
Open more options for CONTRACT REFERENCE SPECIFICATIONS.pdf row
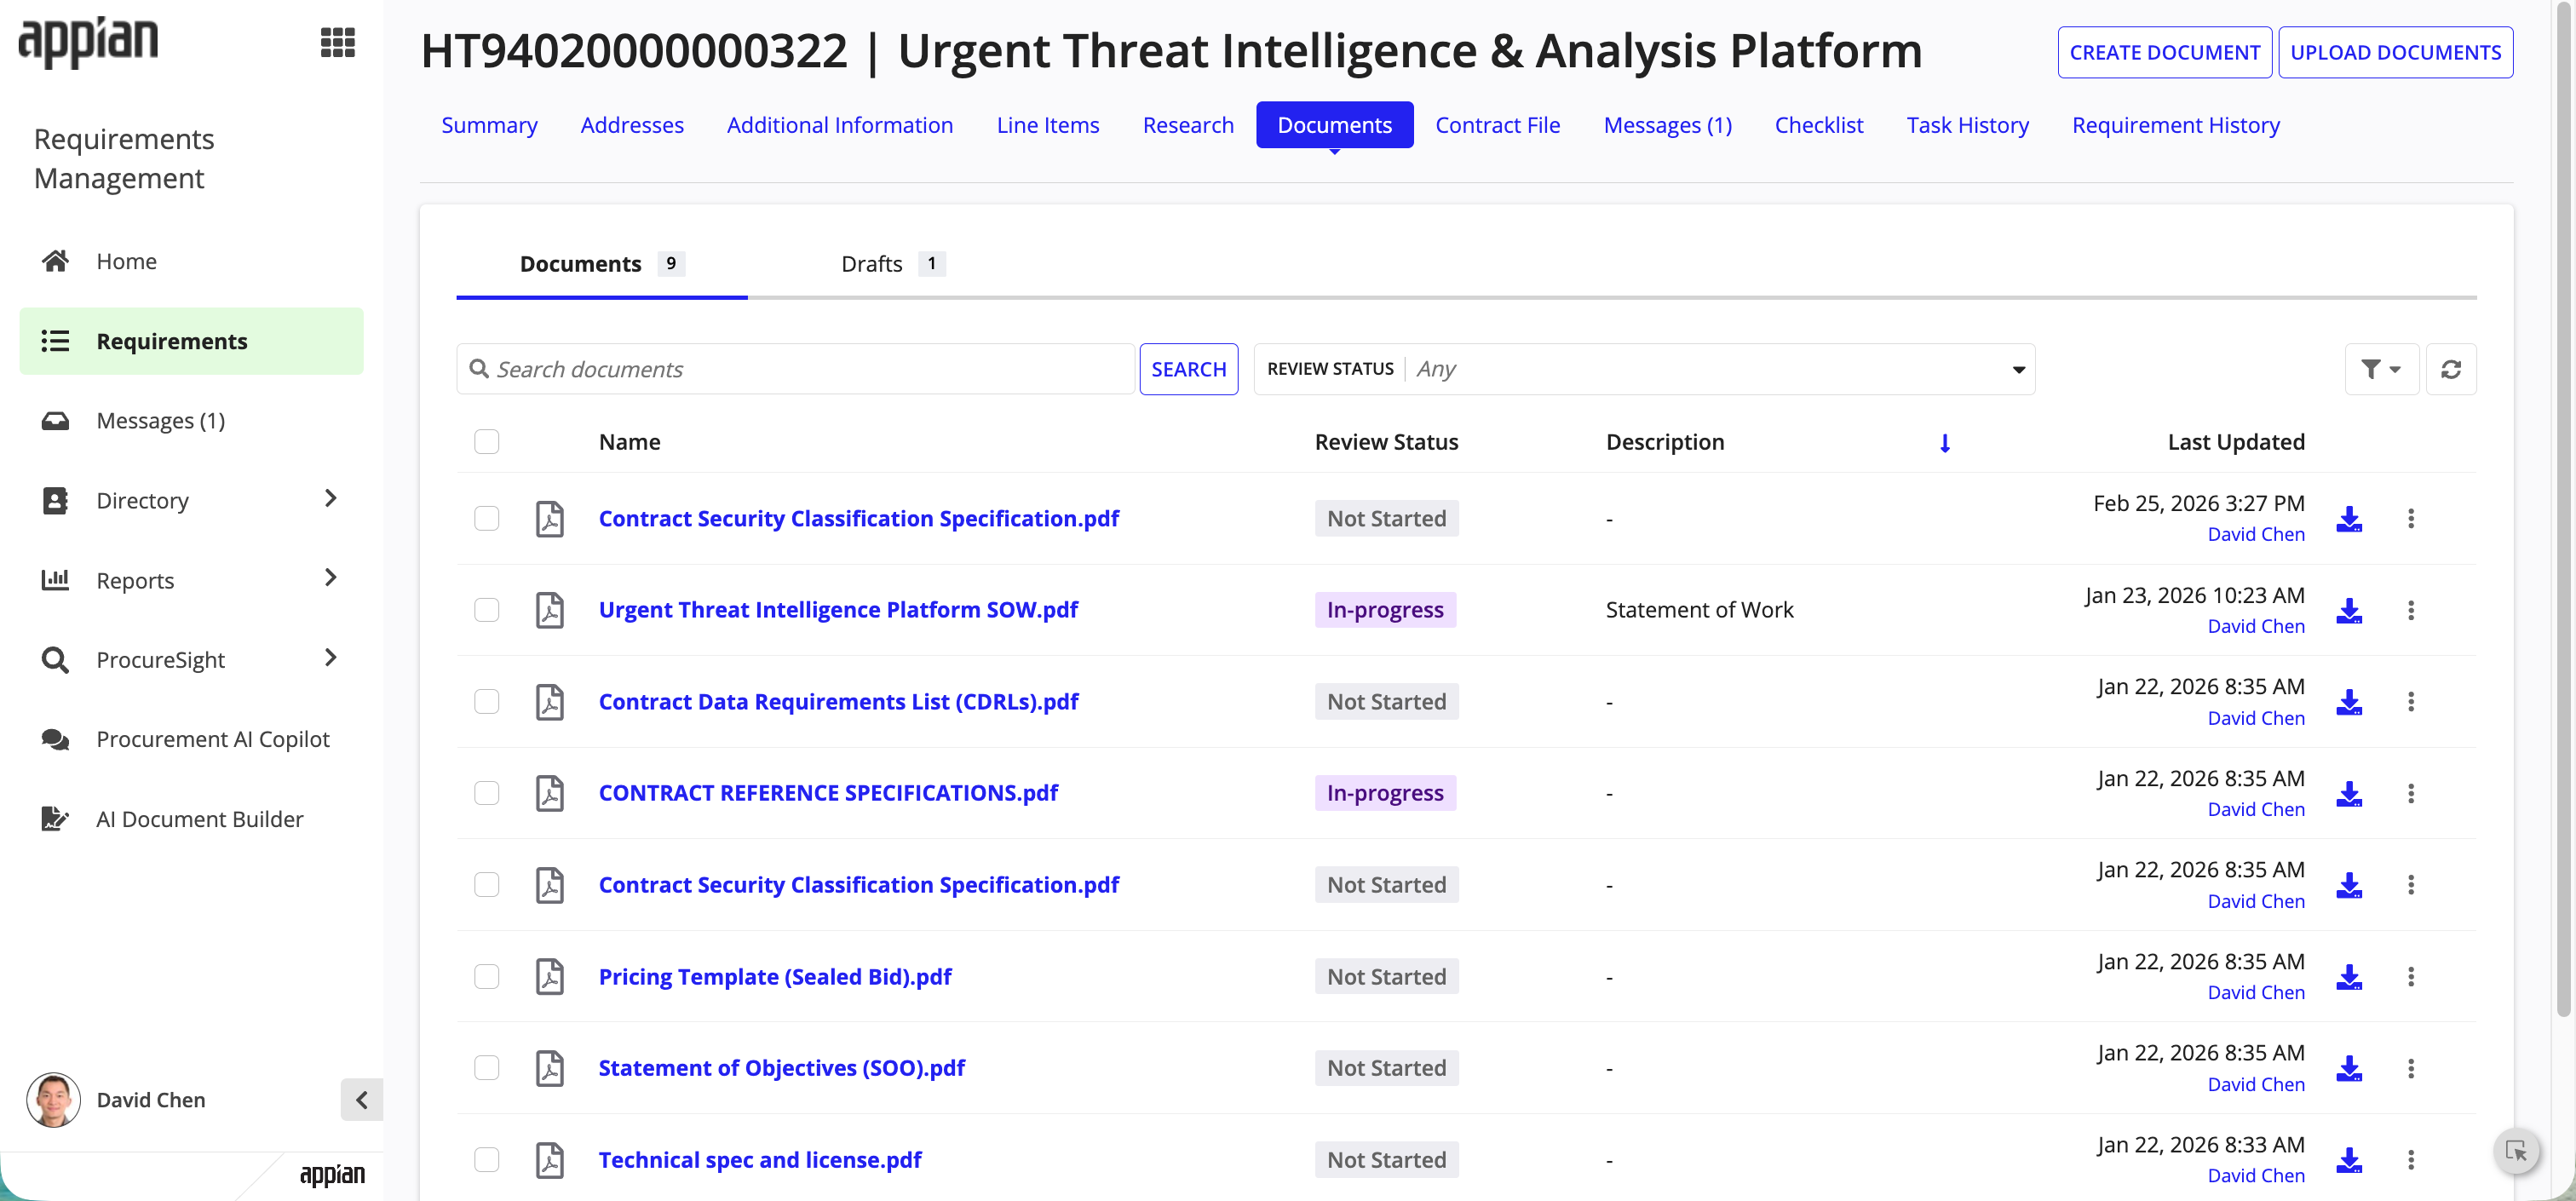click(x=2411, y=794)
